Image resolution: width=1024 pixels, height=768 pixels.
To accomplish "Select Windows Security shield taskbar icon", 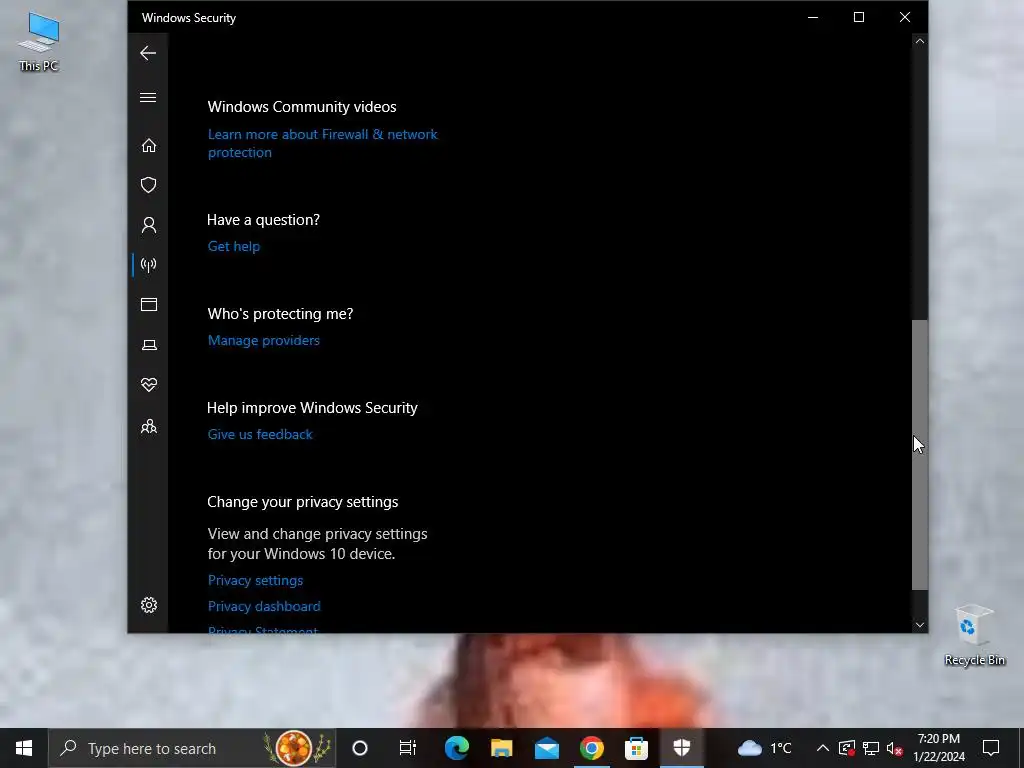I will point(682,748).
